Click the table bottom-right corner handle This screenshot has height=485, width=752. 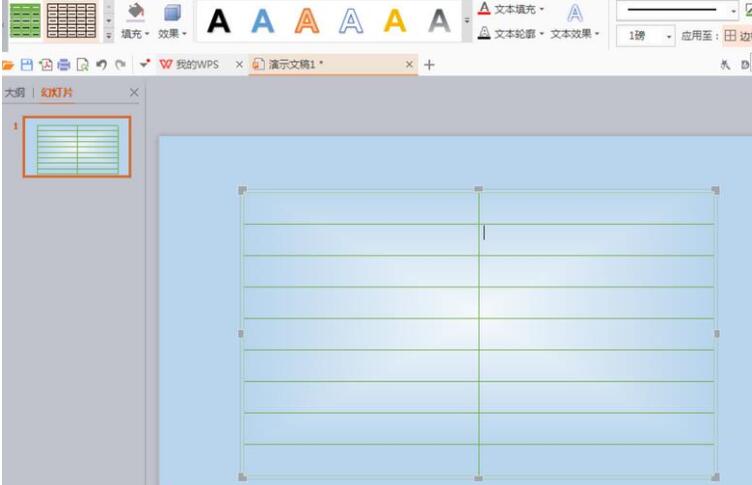coord(716,477)
